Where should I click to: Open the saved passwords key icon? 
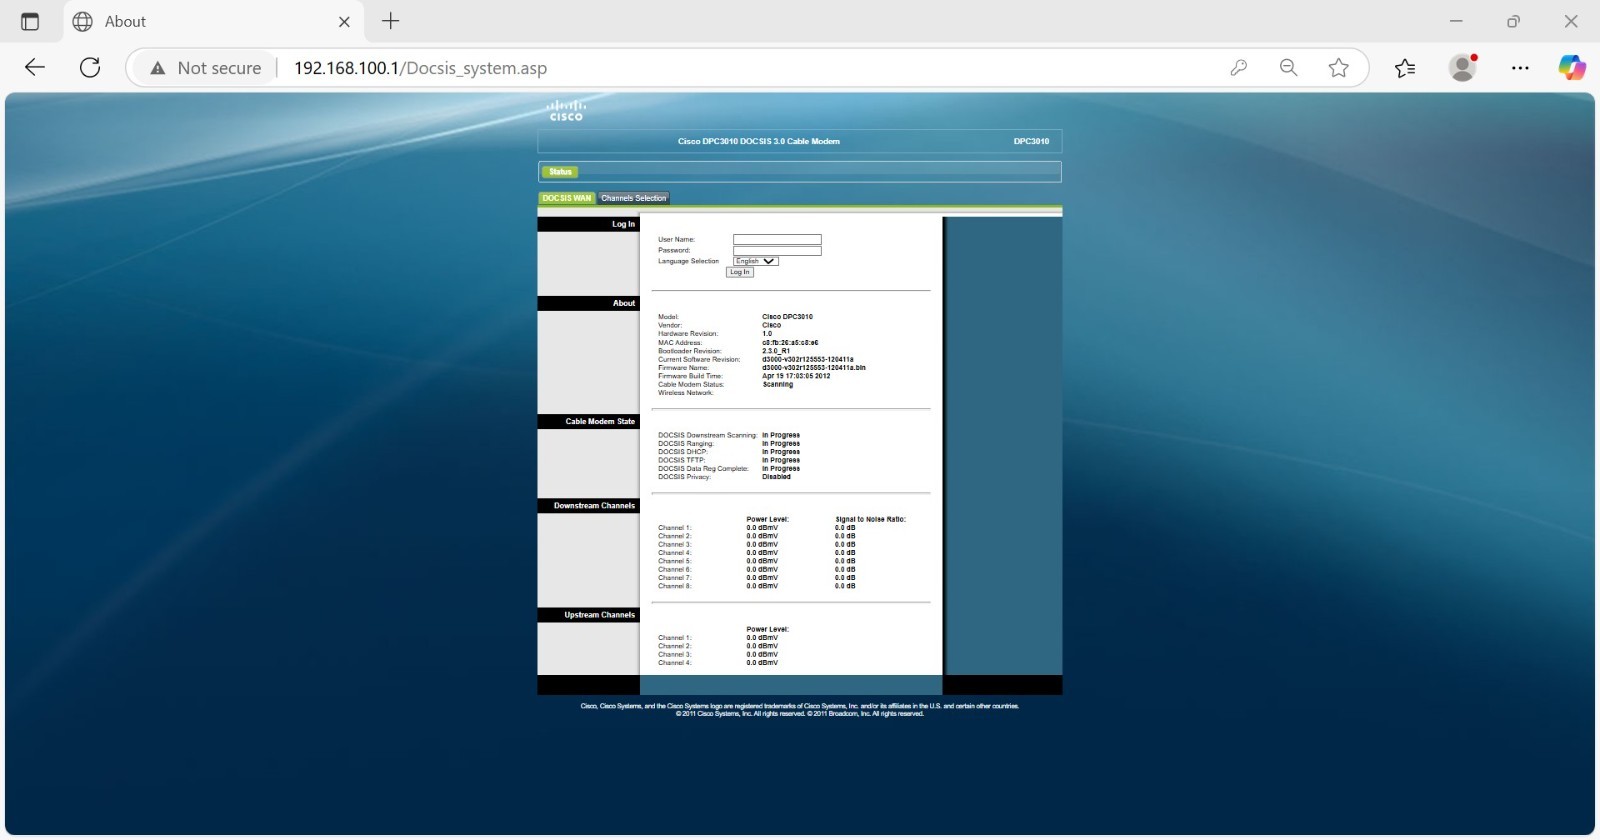coord(1239,68)
